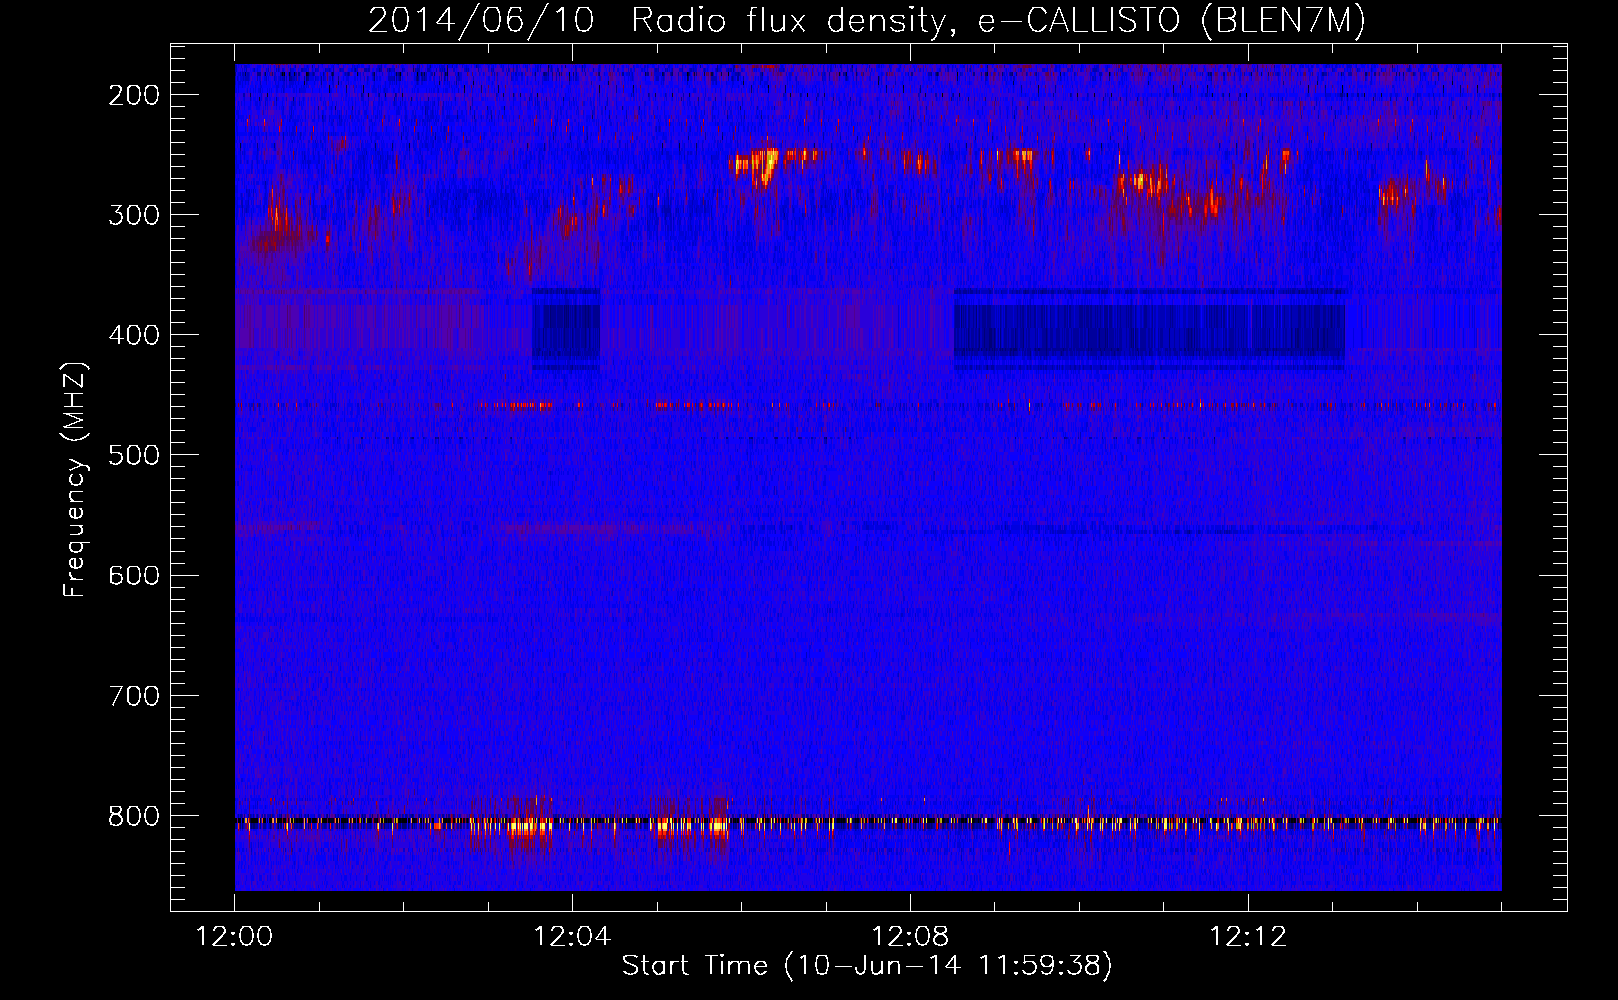Click the '500' frequency tick label

point(134,455)
